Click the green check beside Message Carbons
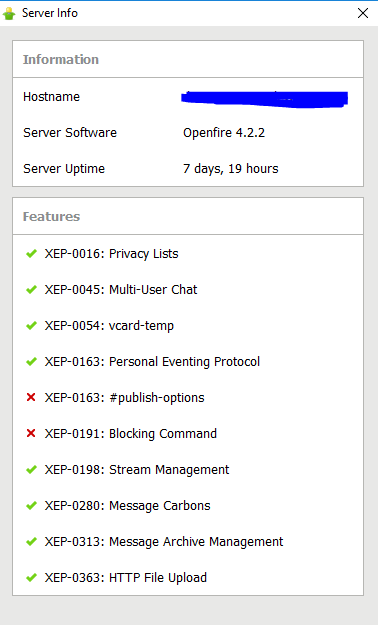The image size is (378, 625). (x=31, y=505)
